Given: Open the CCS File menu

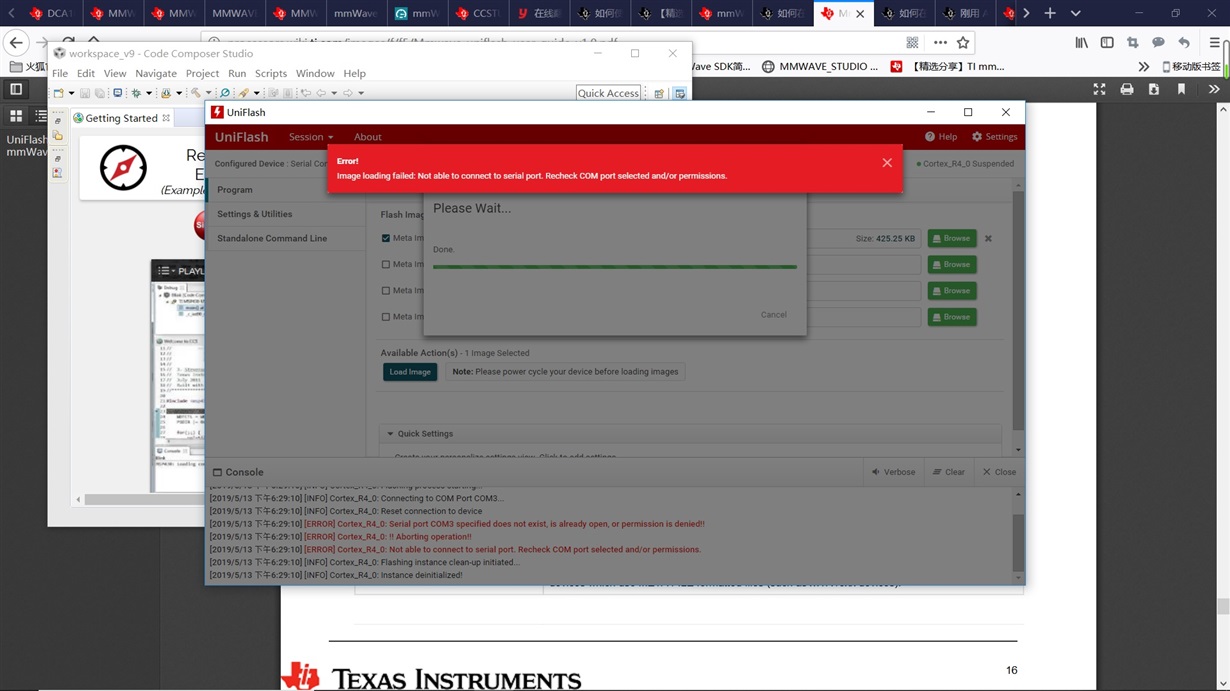Looking at the screenshot, I should click(60, 74).
